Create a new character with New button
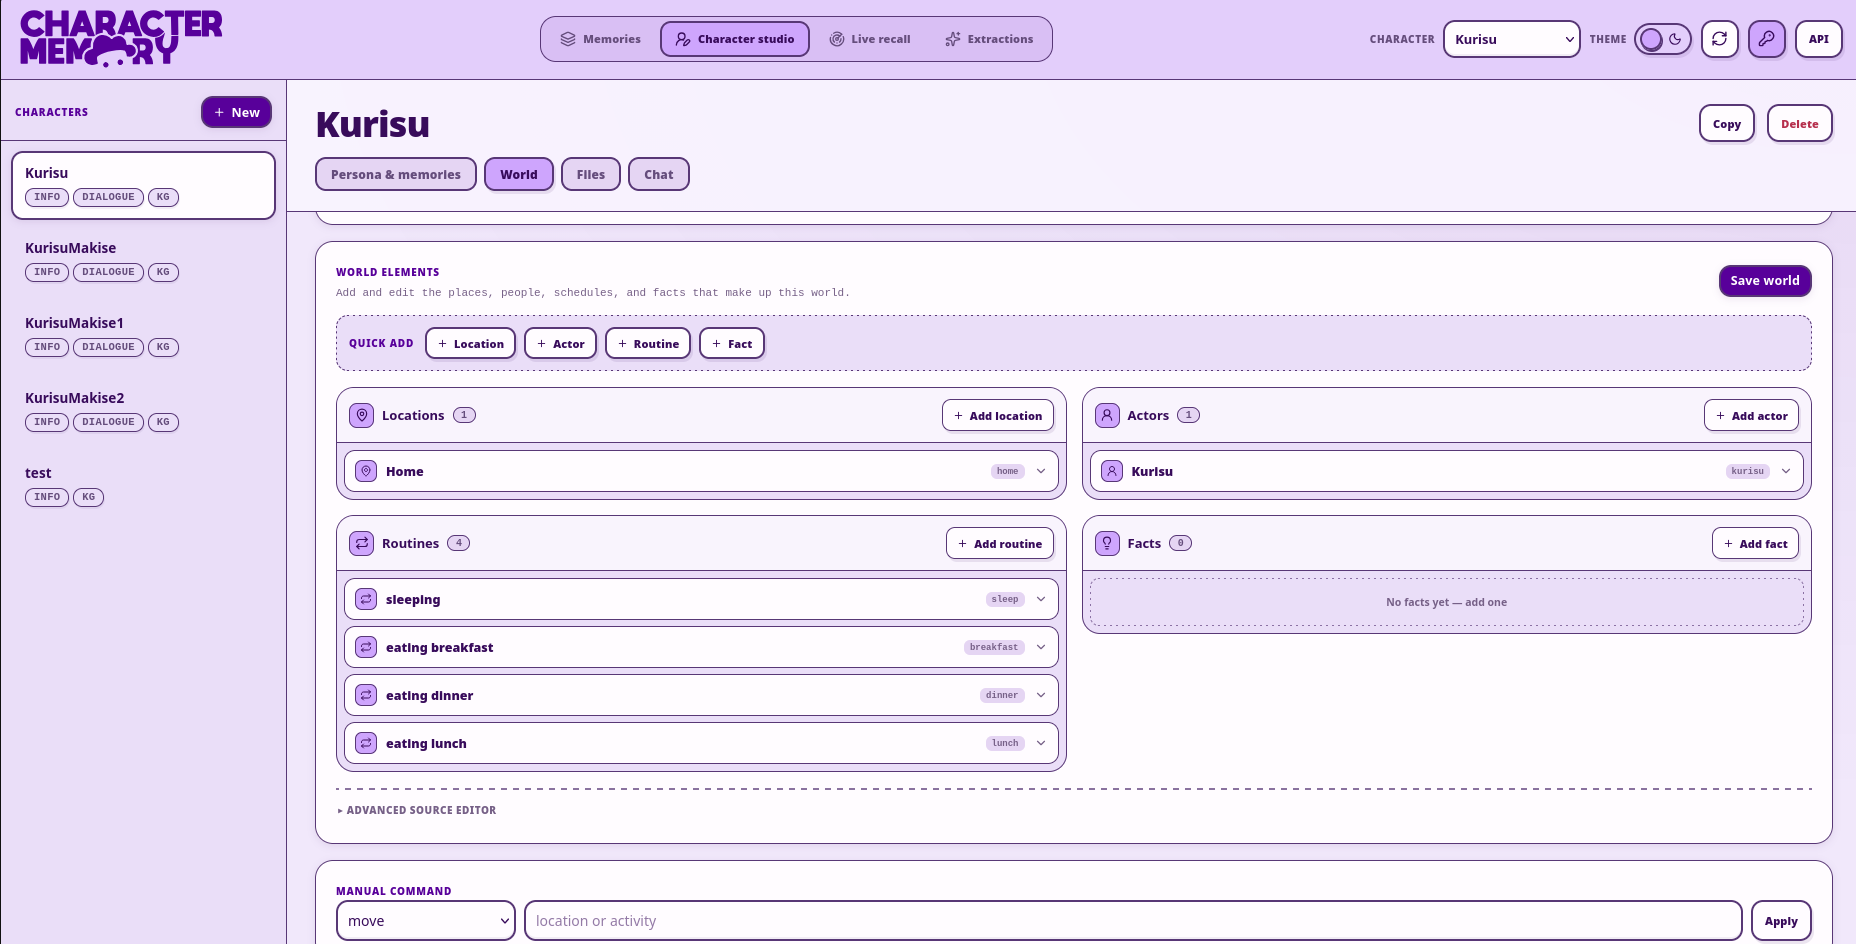1856x944 pixels. pyautogui.click(x=237, y=112)
